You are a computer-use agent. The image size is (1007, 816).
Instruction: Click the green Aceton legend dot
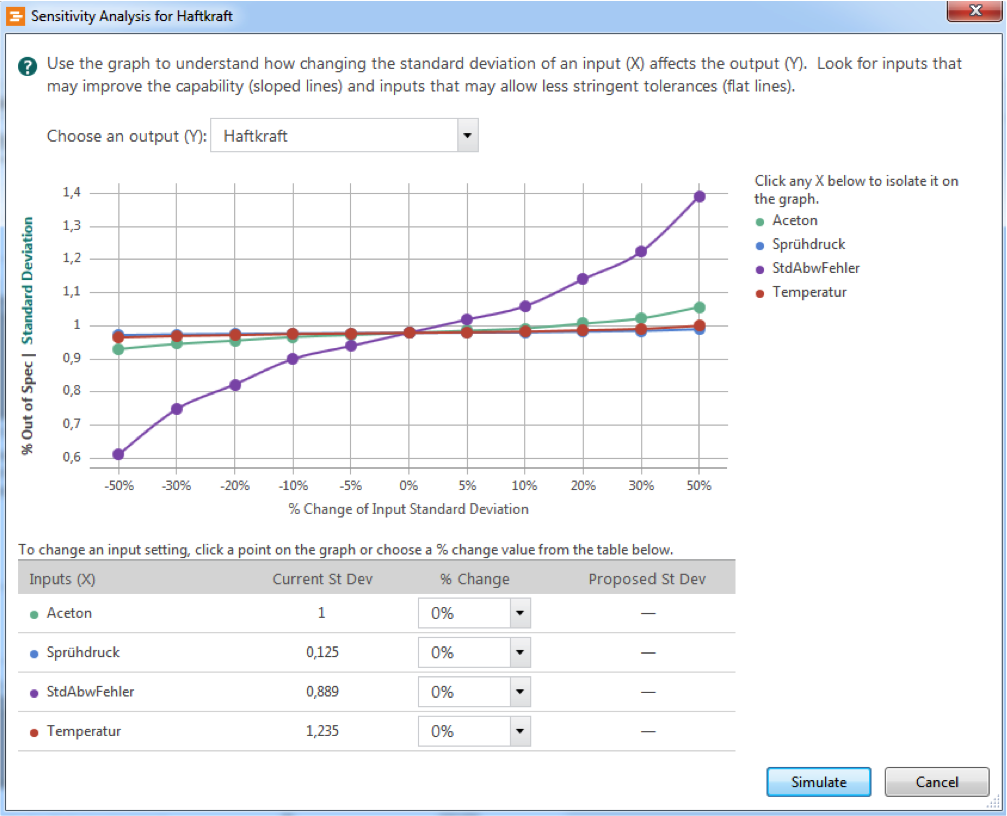(x=760, y=221)
